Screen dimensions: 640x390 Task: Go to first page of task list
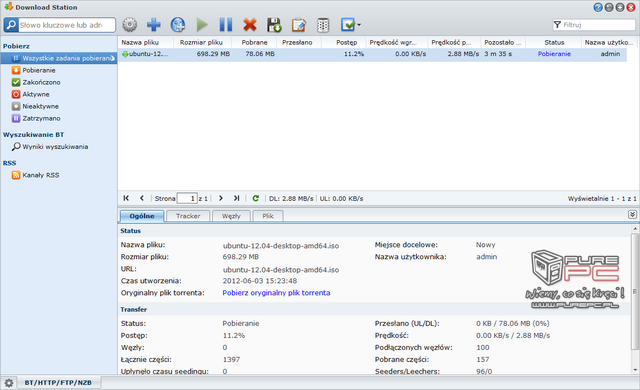click(x=126, y=198)
